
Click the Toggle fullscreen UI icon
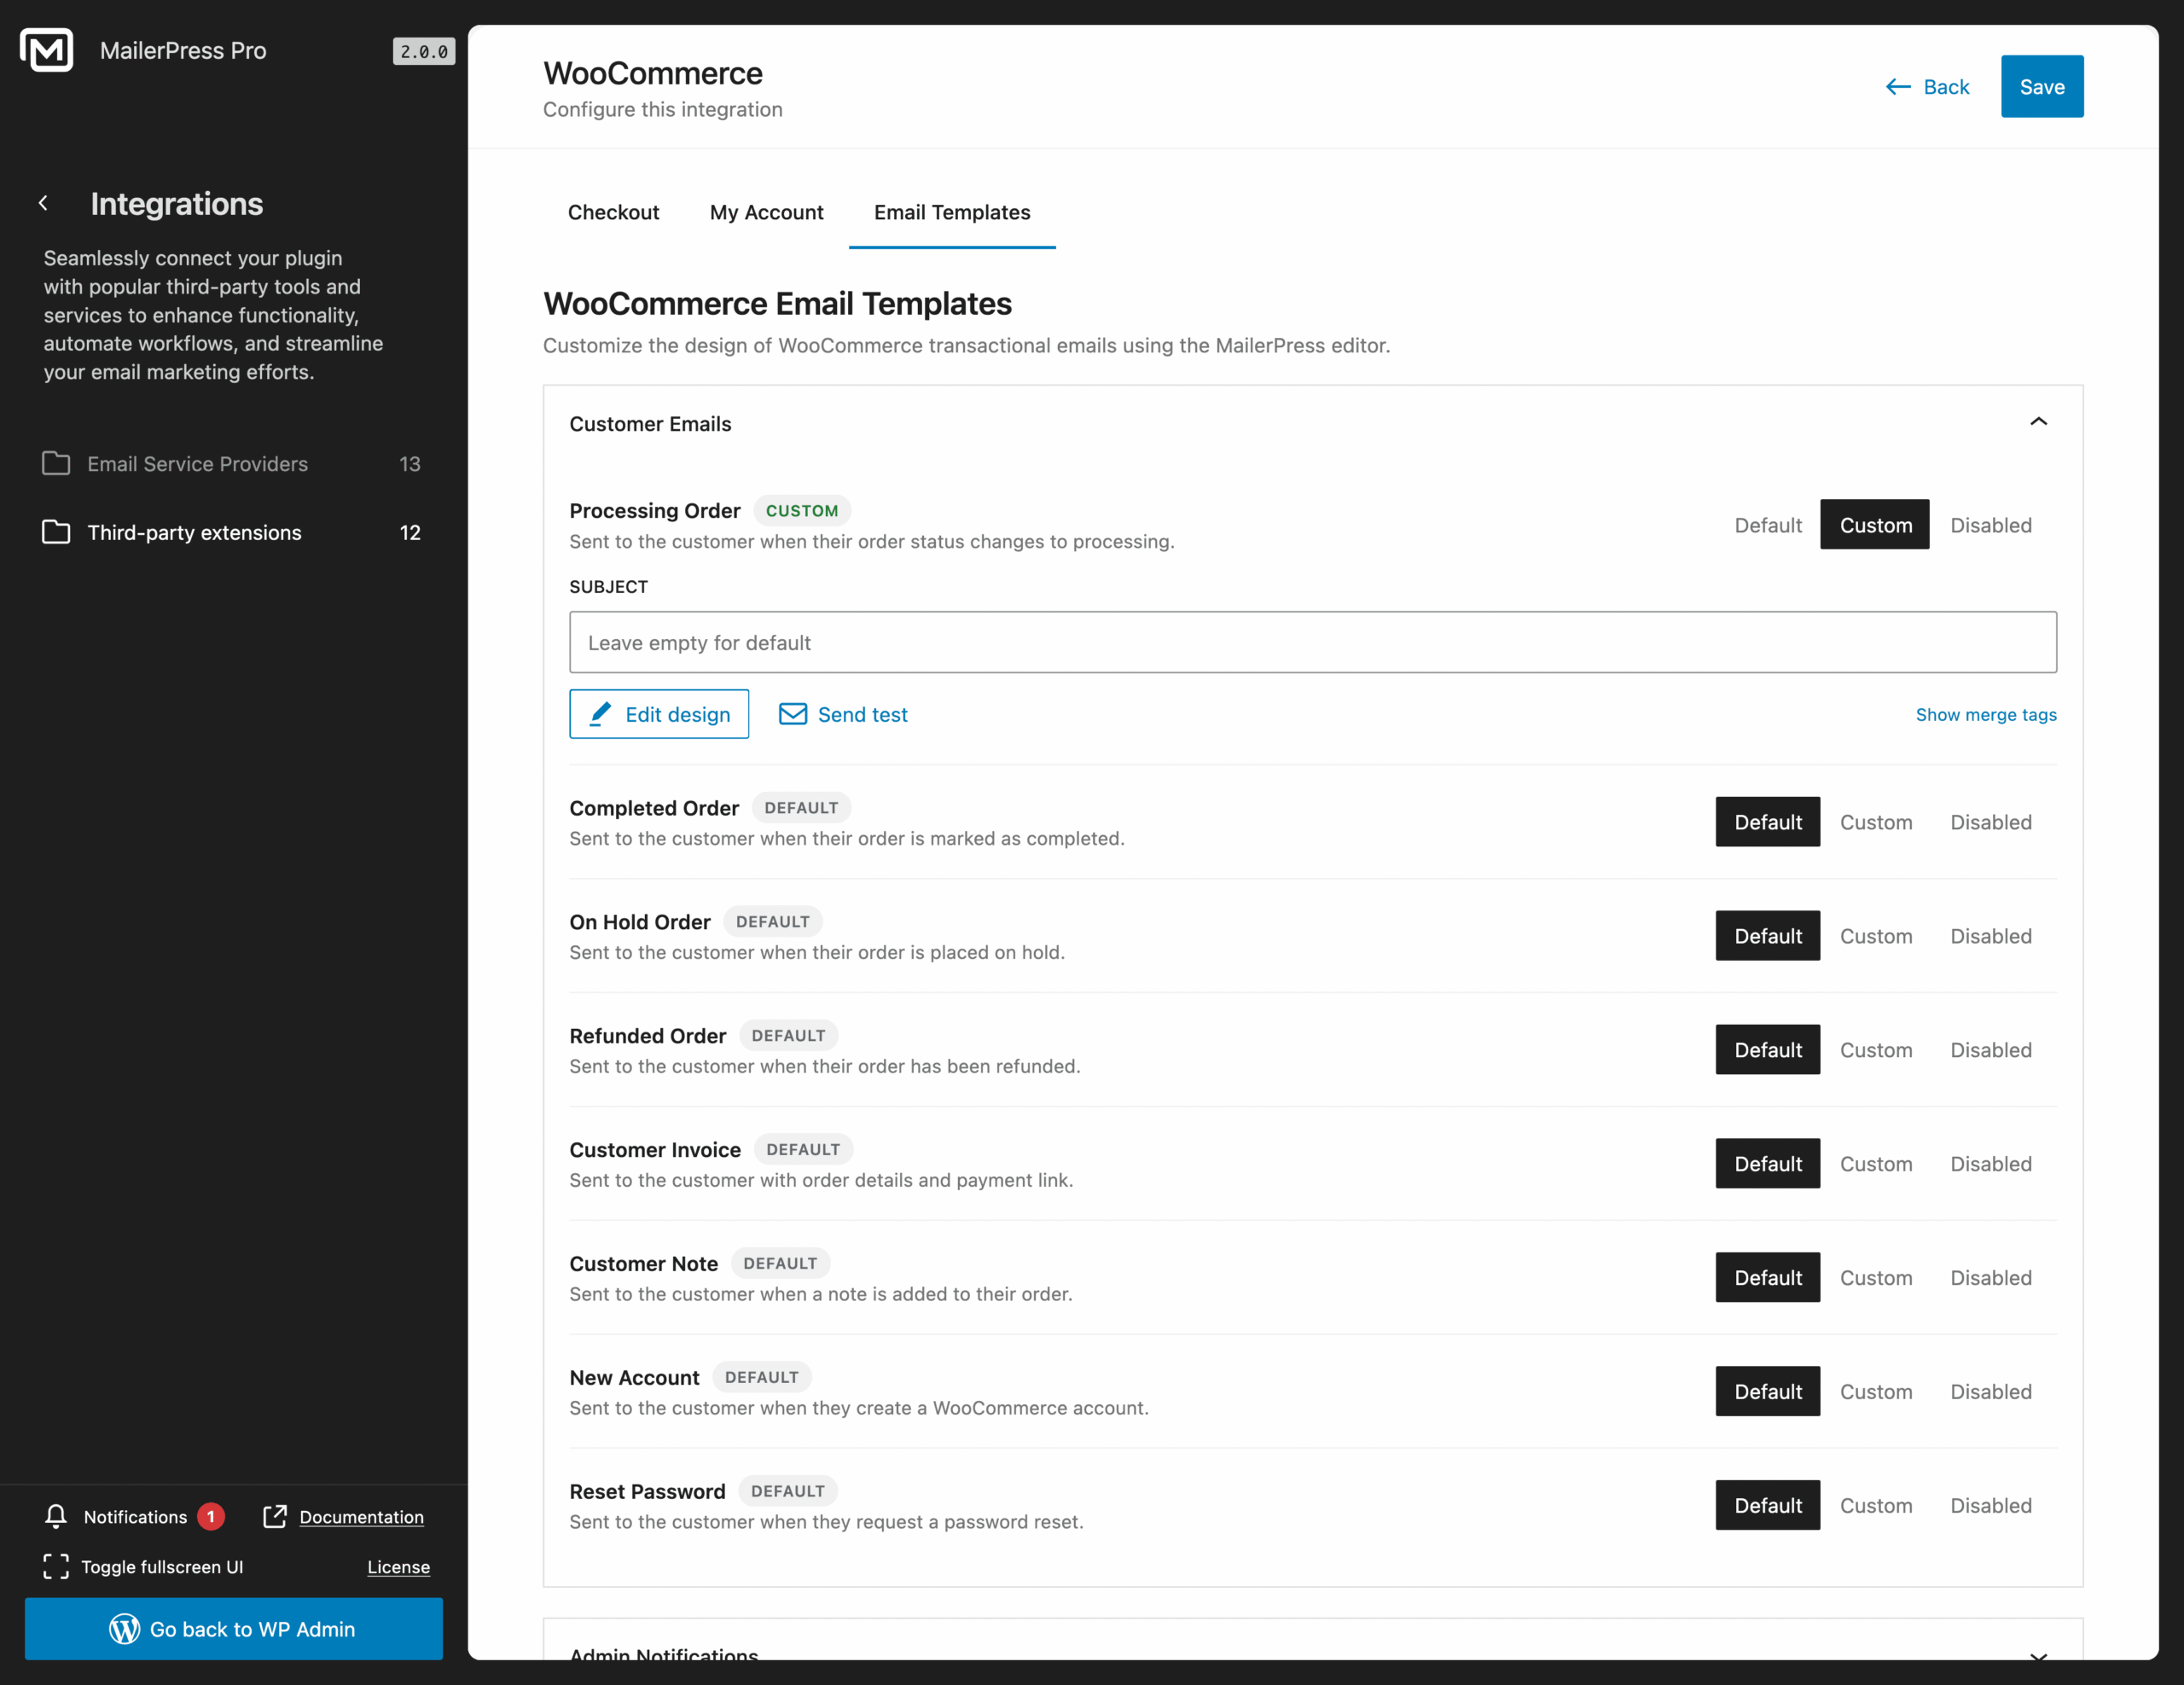(x=56, y=1566)
